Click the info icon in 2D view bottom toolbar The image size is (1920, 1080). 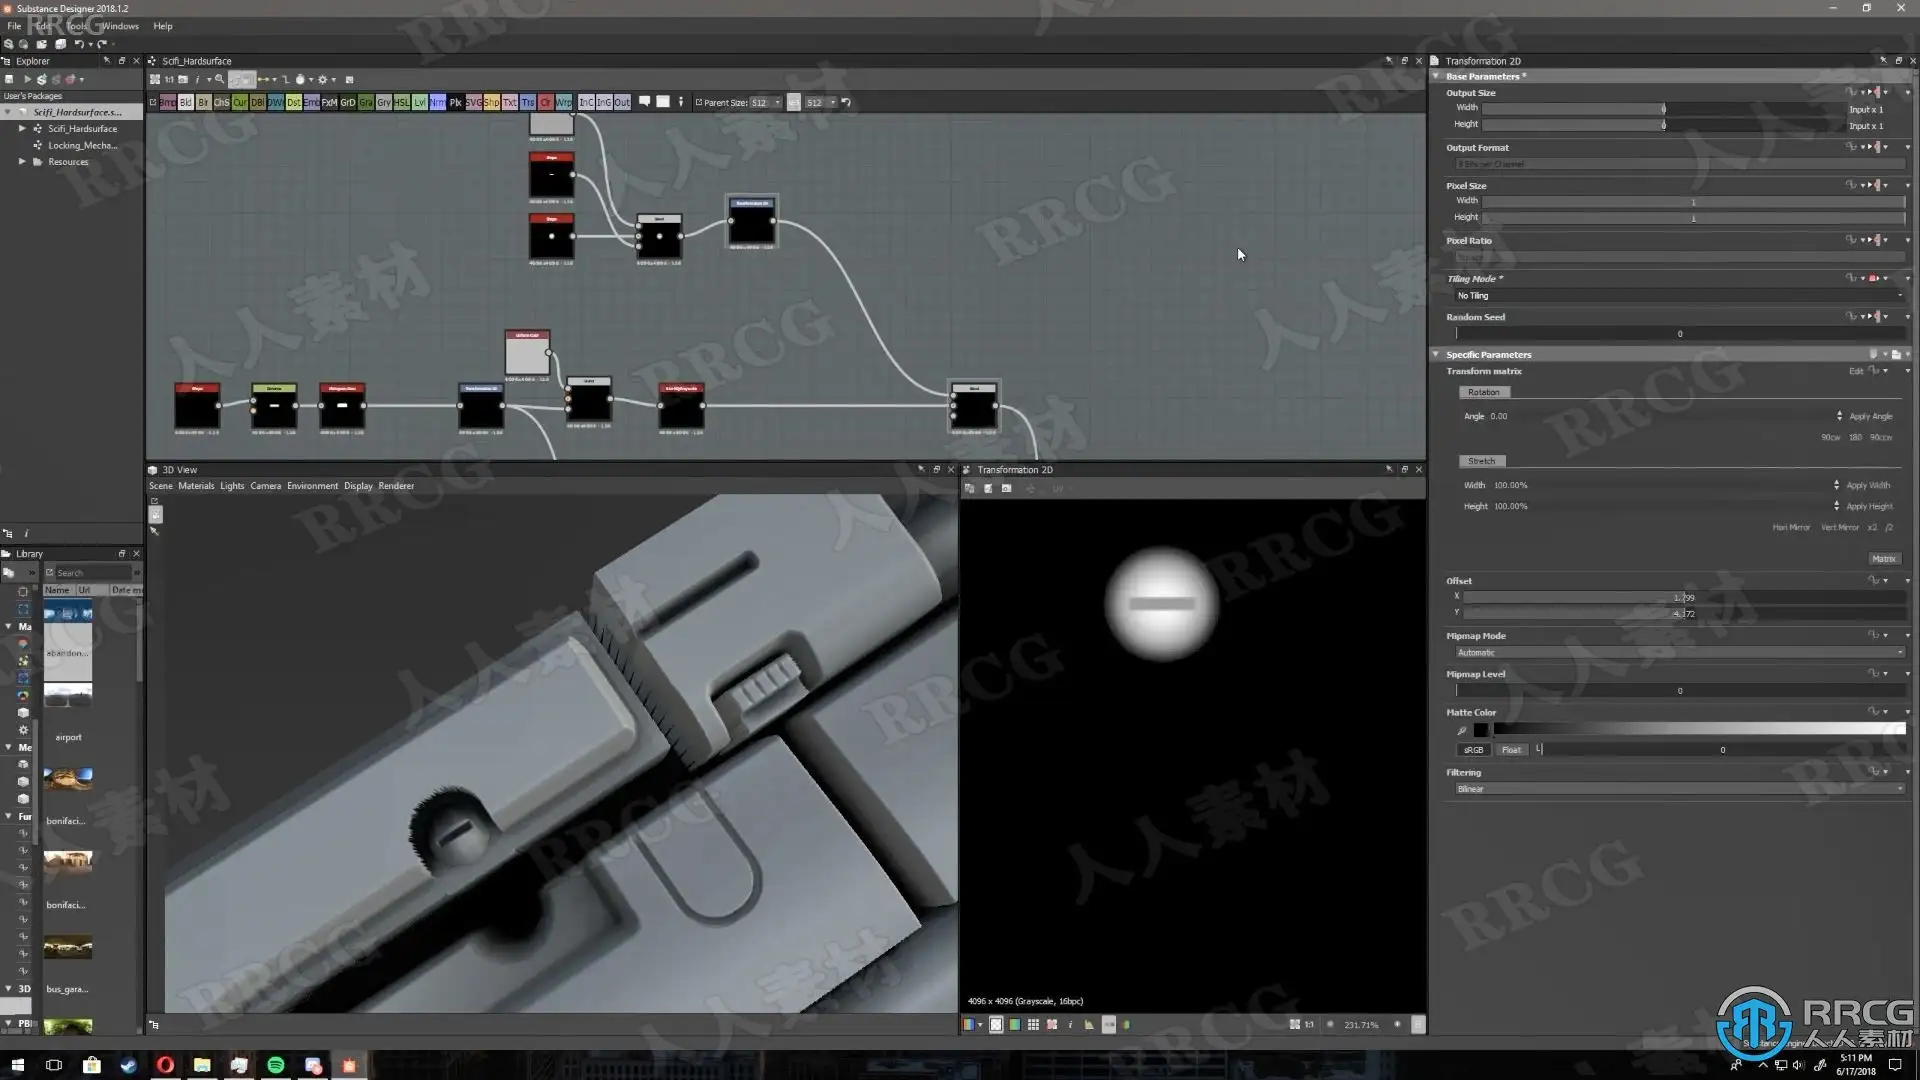click(x=1070, y=1024)
